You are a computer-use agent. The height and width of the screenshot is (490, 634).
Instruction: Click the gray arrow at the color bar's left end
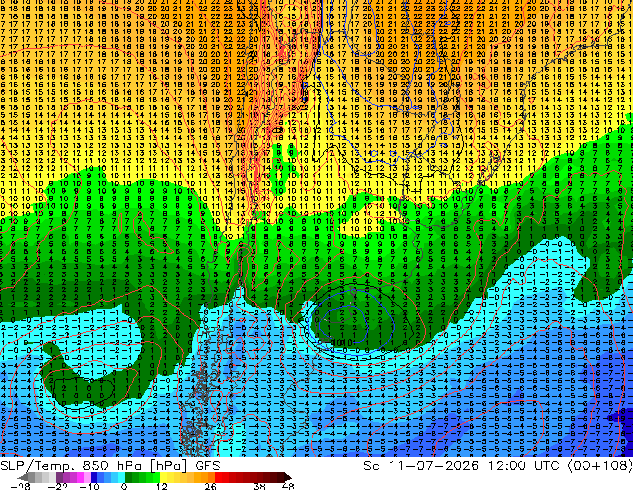(x=22, y=477)
